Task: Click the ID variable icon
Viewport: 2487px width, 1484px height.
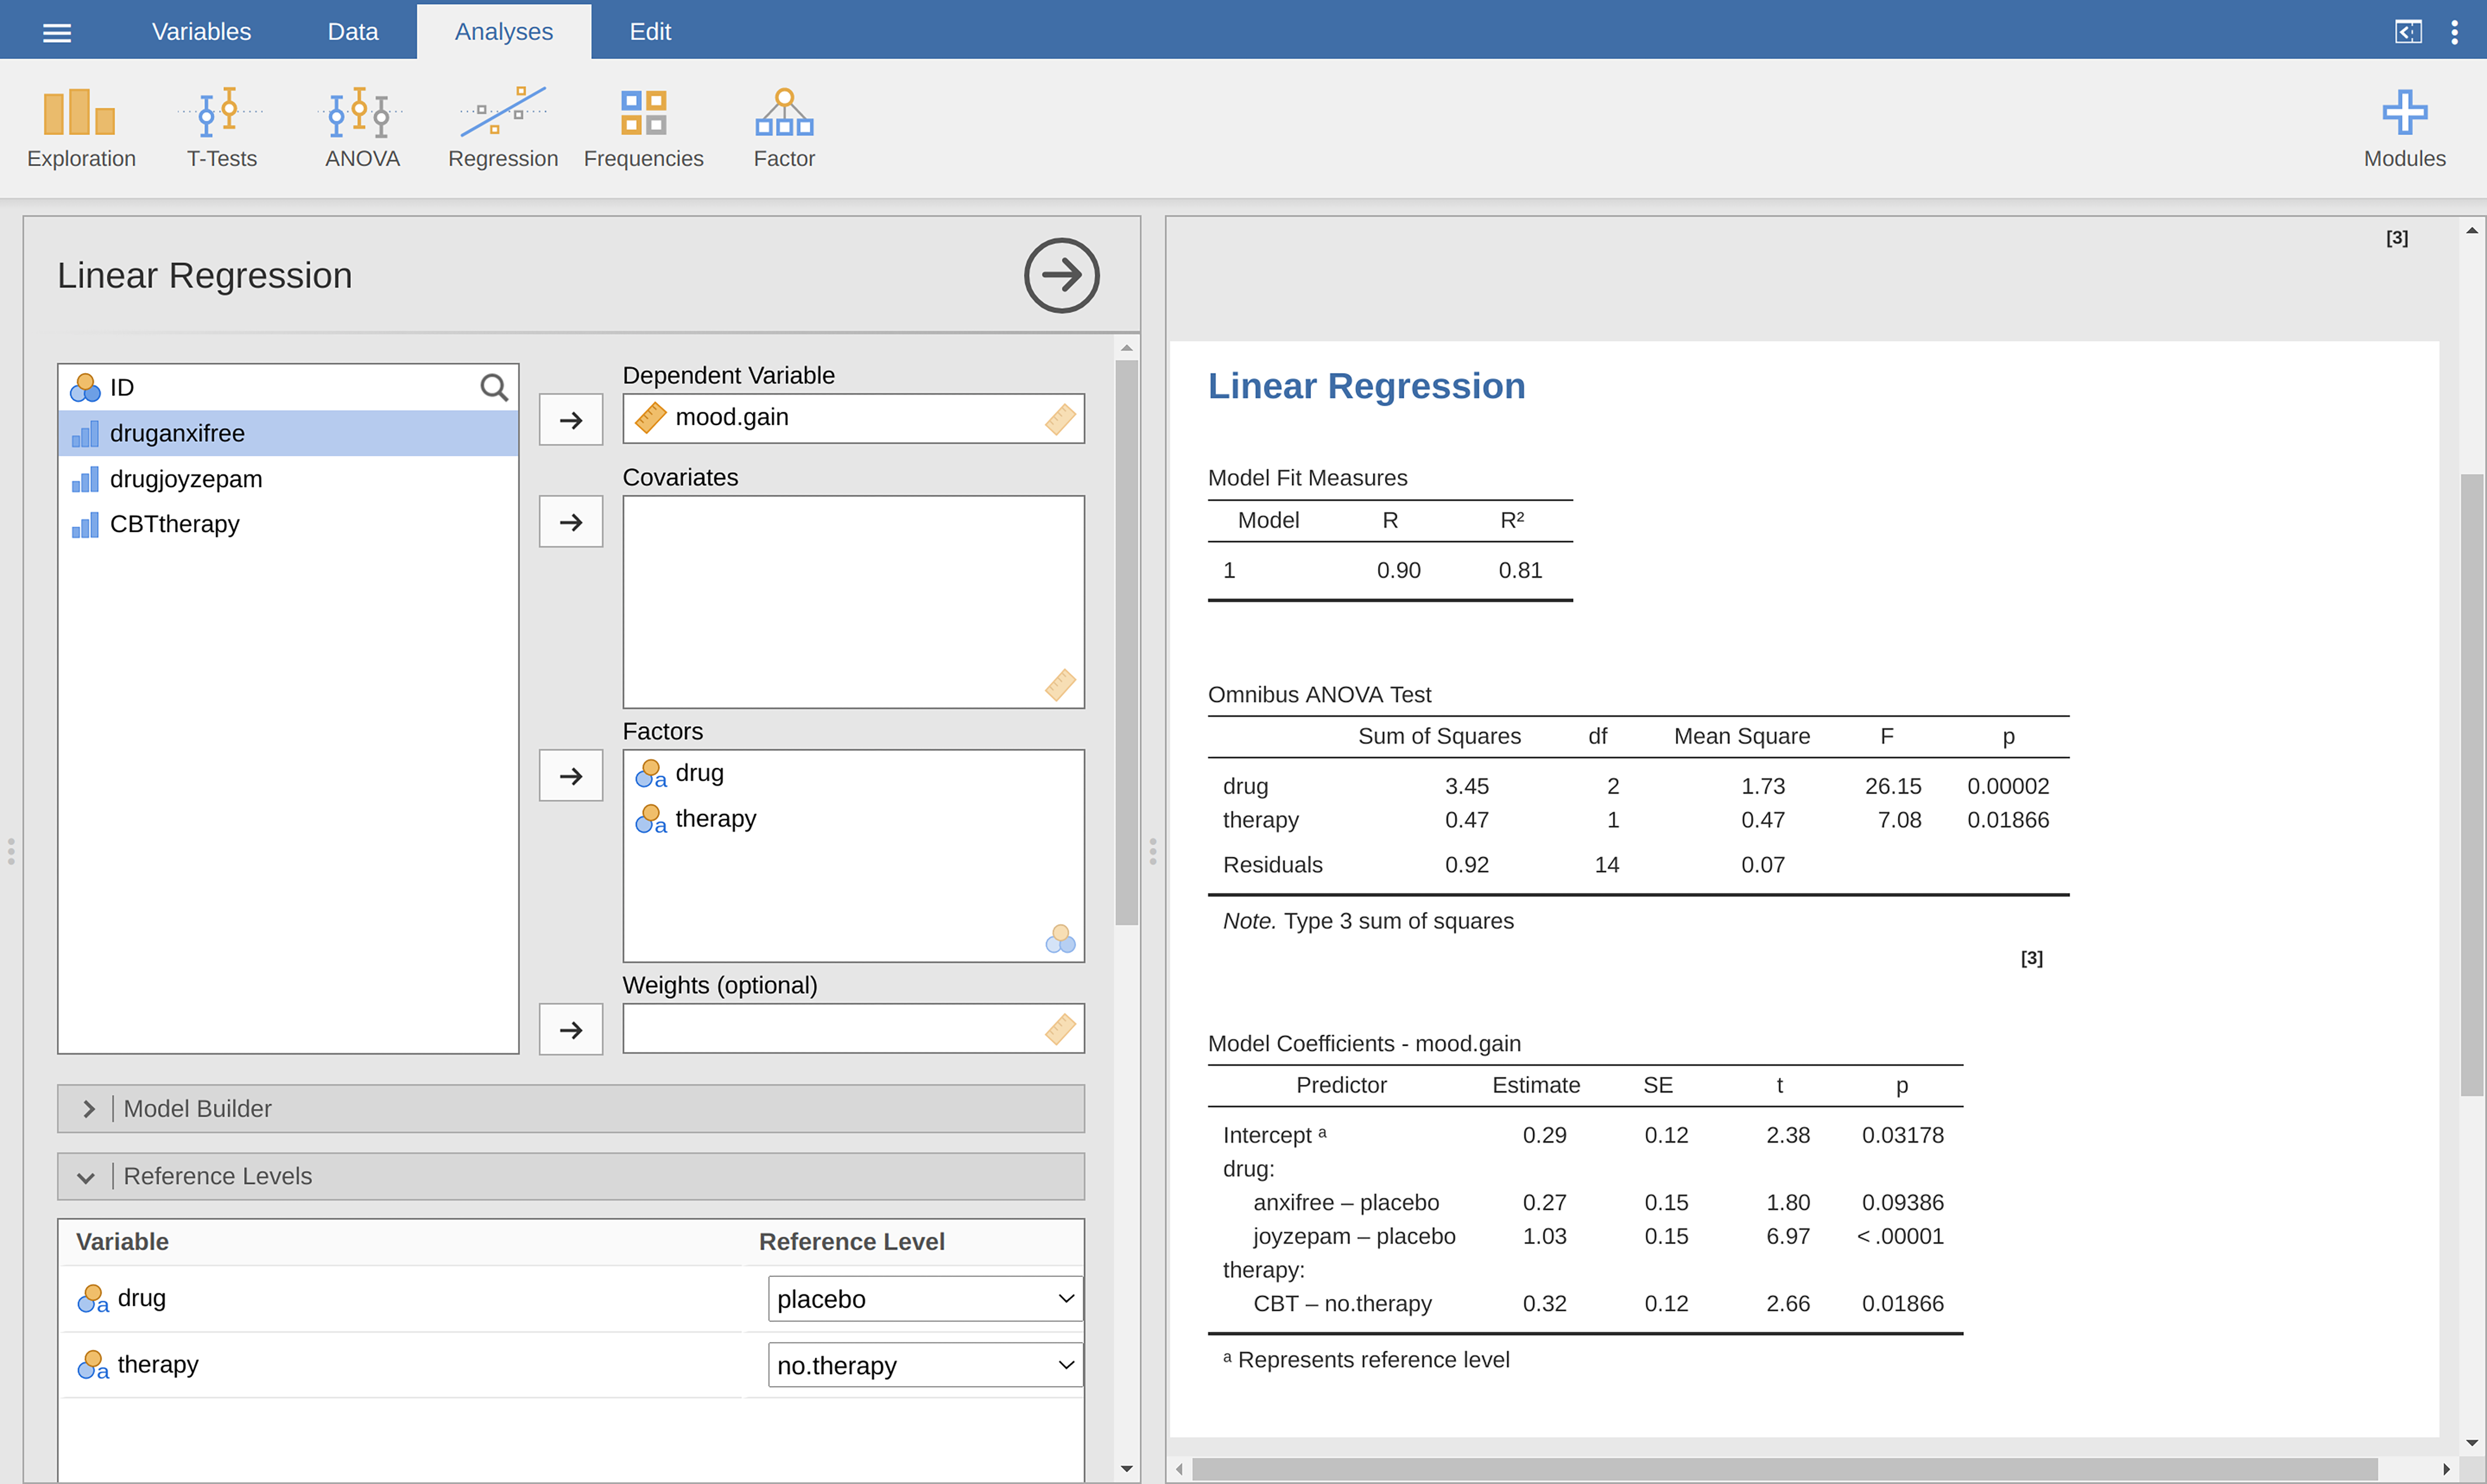Action: (x=85, y=387)
